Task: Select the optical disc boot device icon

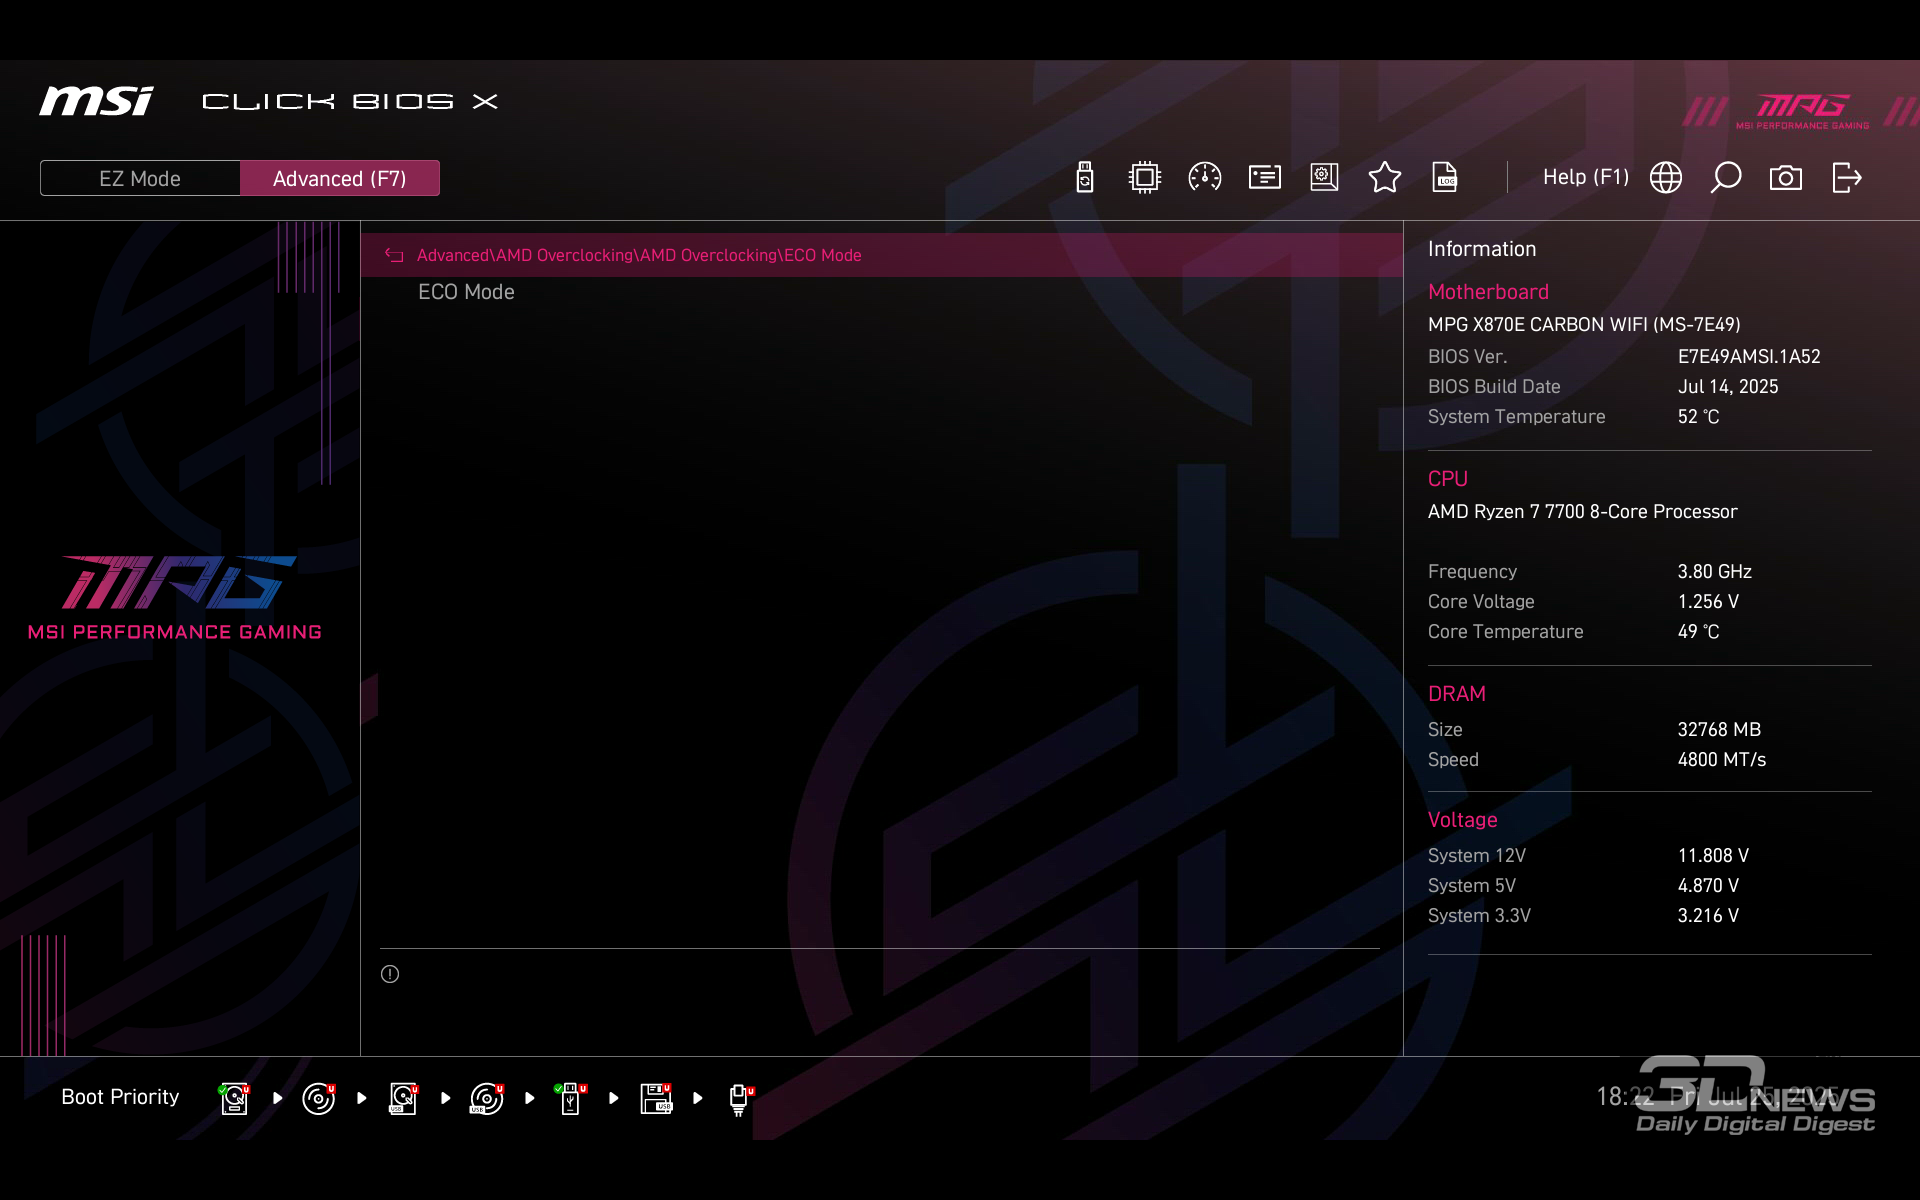Action: coord(319,1098)
